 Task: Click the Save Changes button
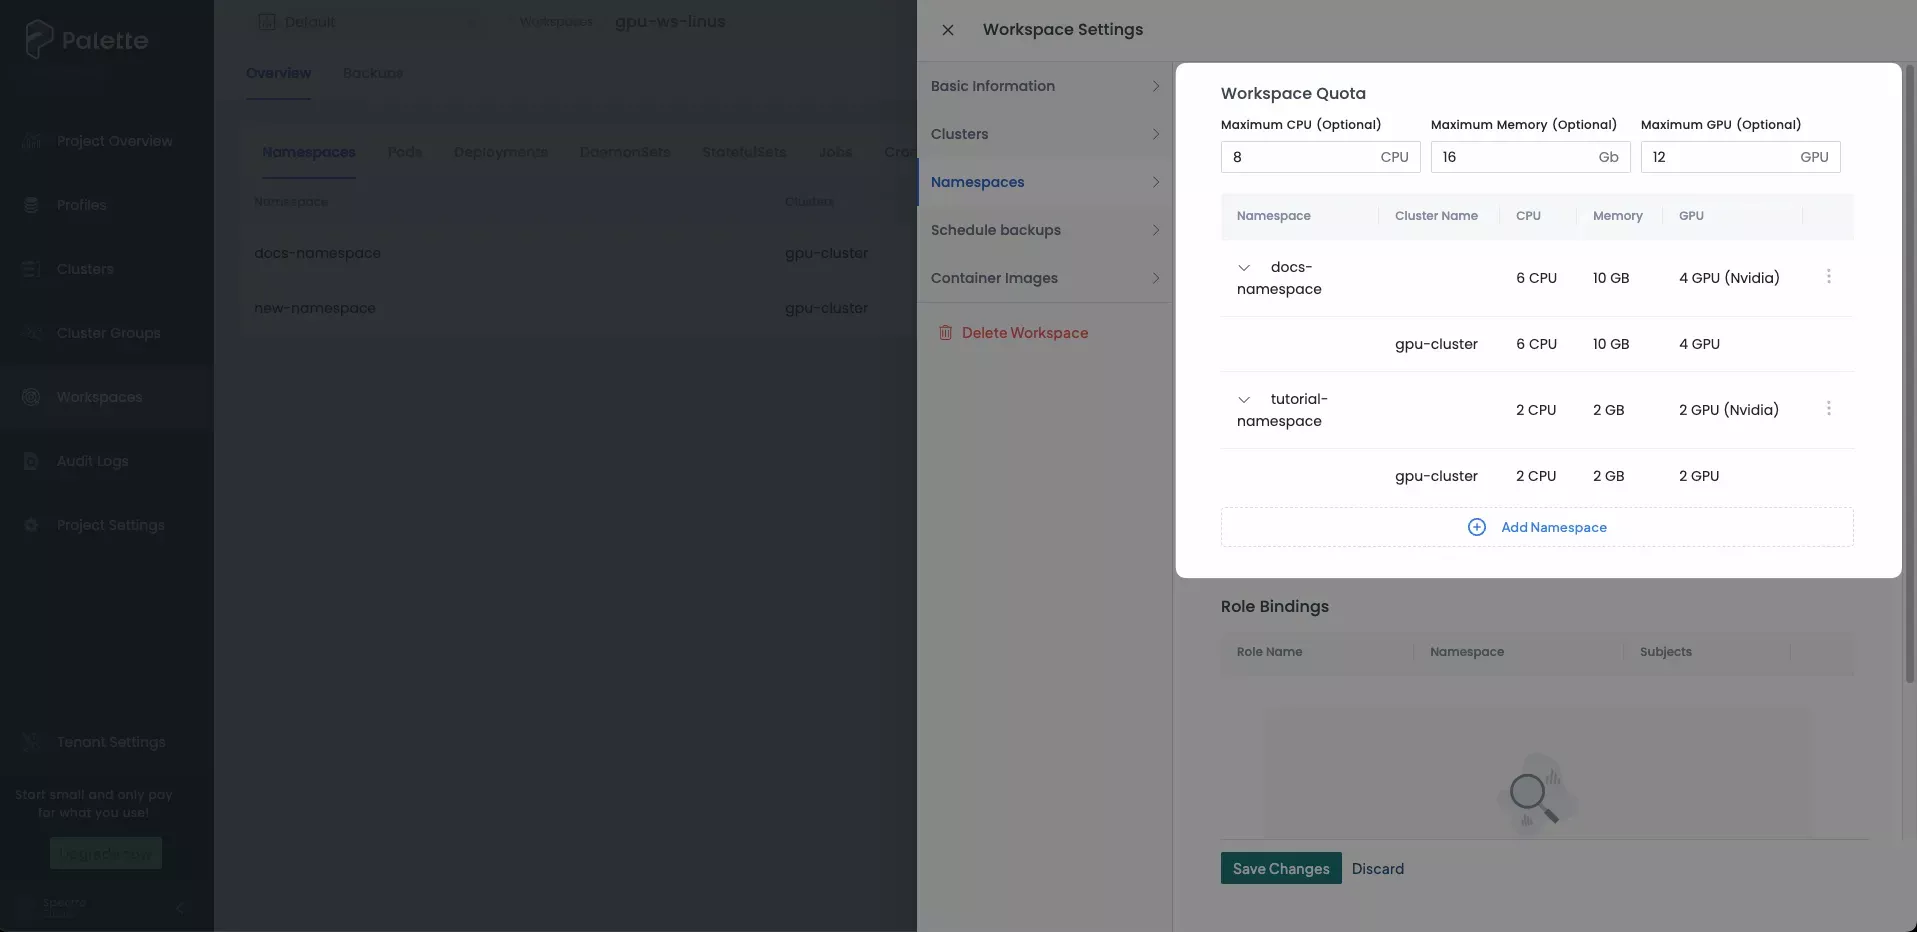(1279, 868)
